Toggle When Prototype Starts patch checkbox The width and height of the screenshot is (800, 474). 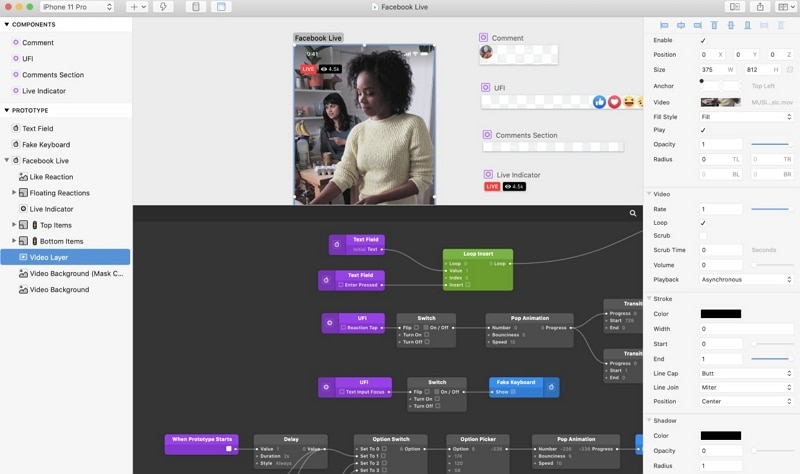(229, 448)
